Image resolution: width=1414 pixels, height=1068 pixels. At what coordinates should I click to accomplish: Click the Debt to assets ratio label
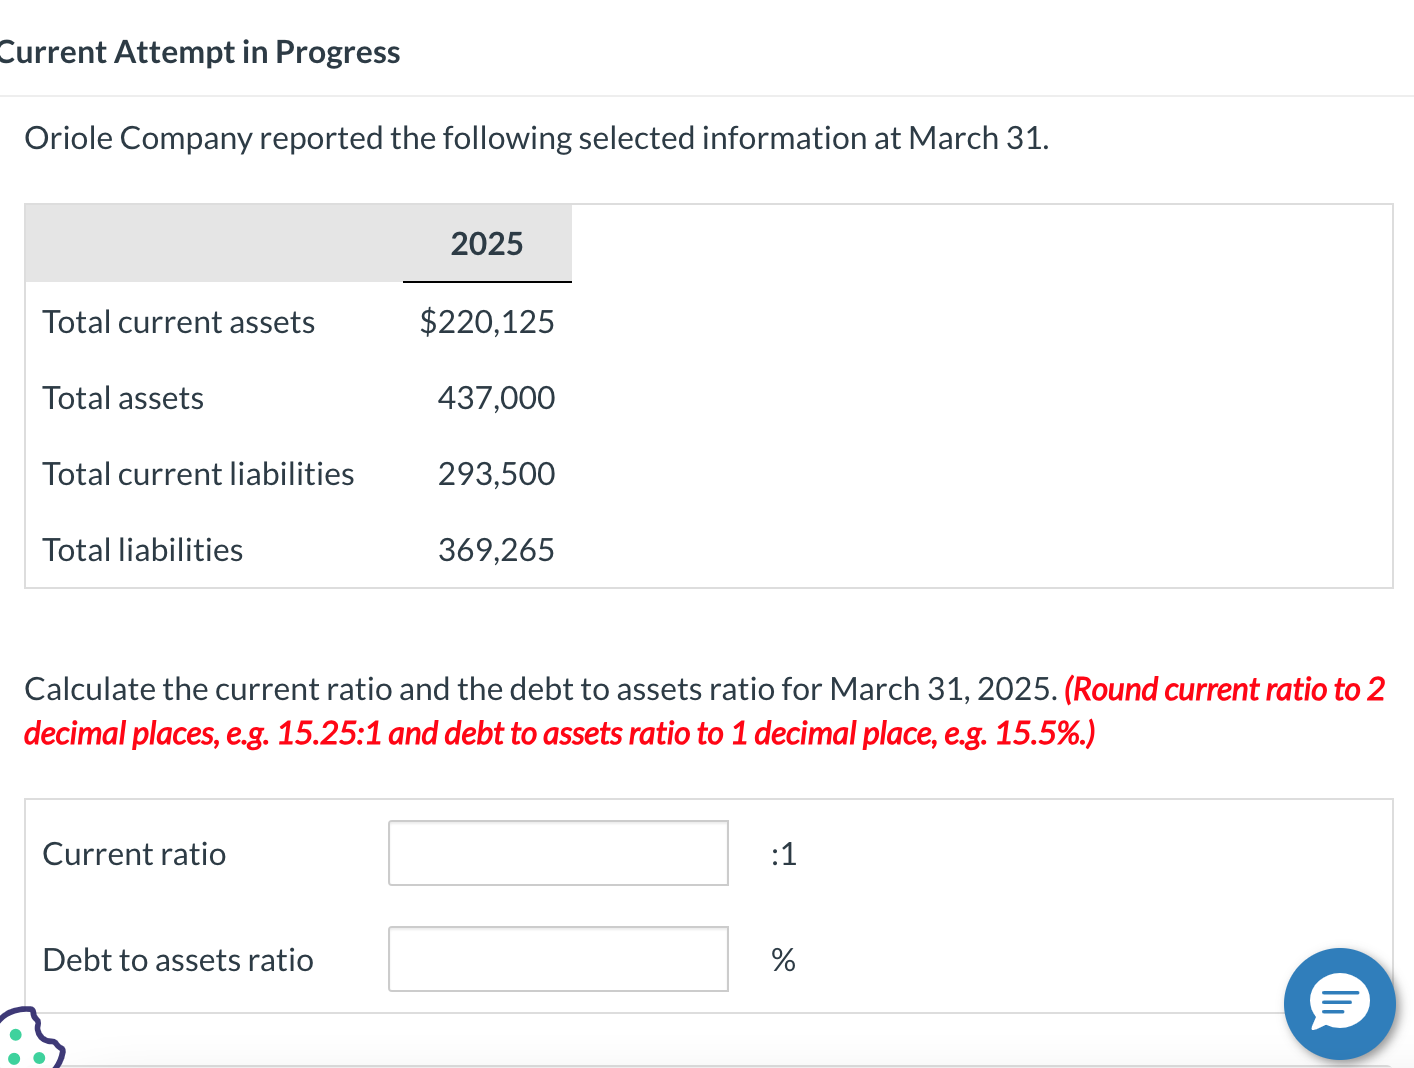coord(177,959)
